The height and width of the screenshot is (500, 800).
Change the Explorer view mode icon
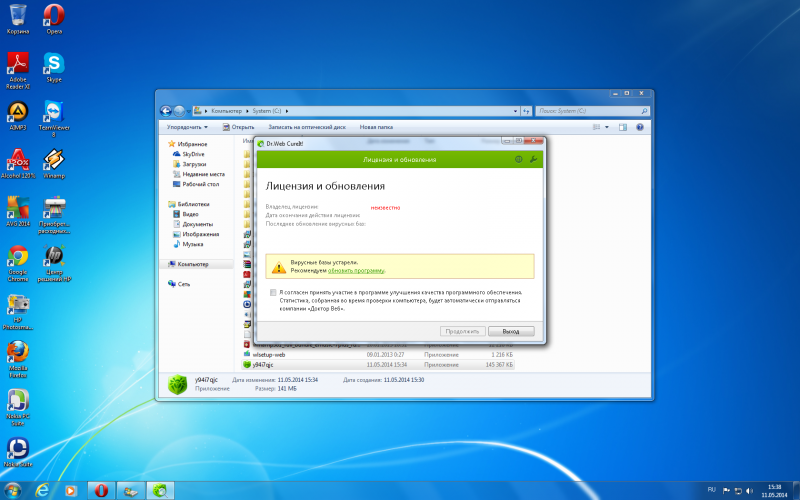pyautogui.click(x=596, y=127)
